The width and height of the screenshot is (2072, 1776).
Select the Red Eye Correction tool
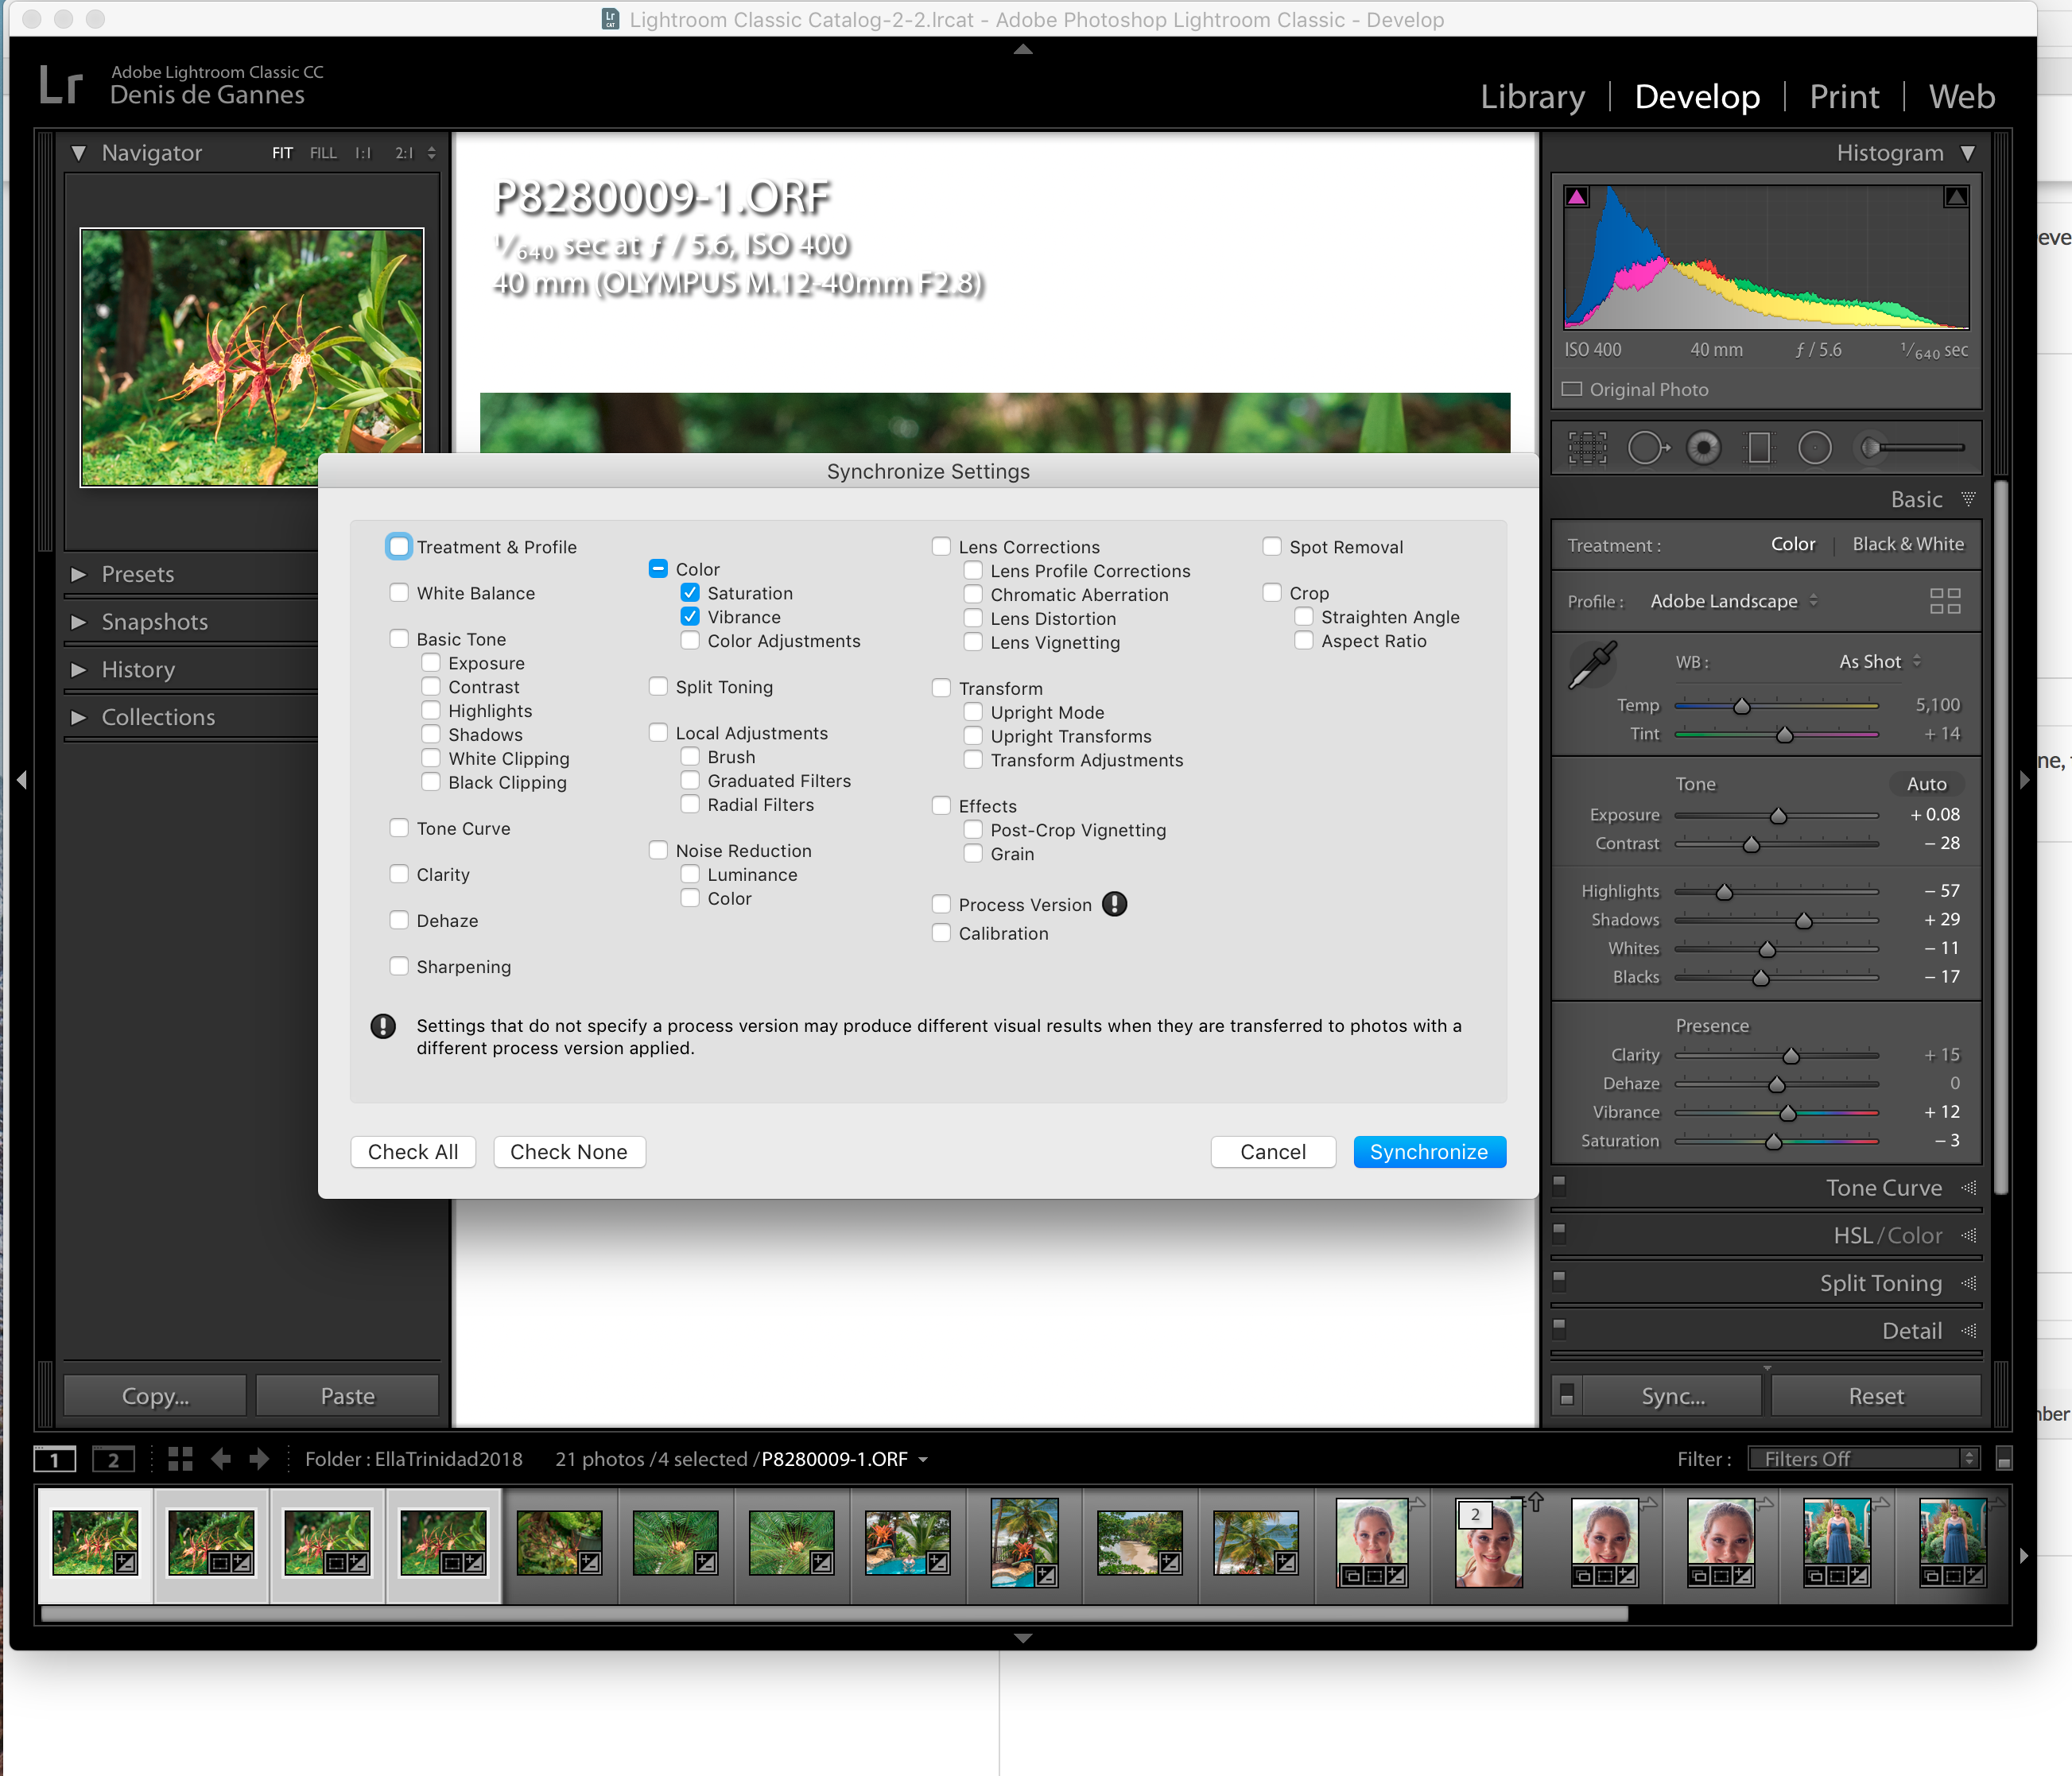click(x=1704, y=448)
